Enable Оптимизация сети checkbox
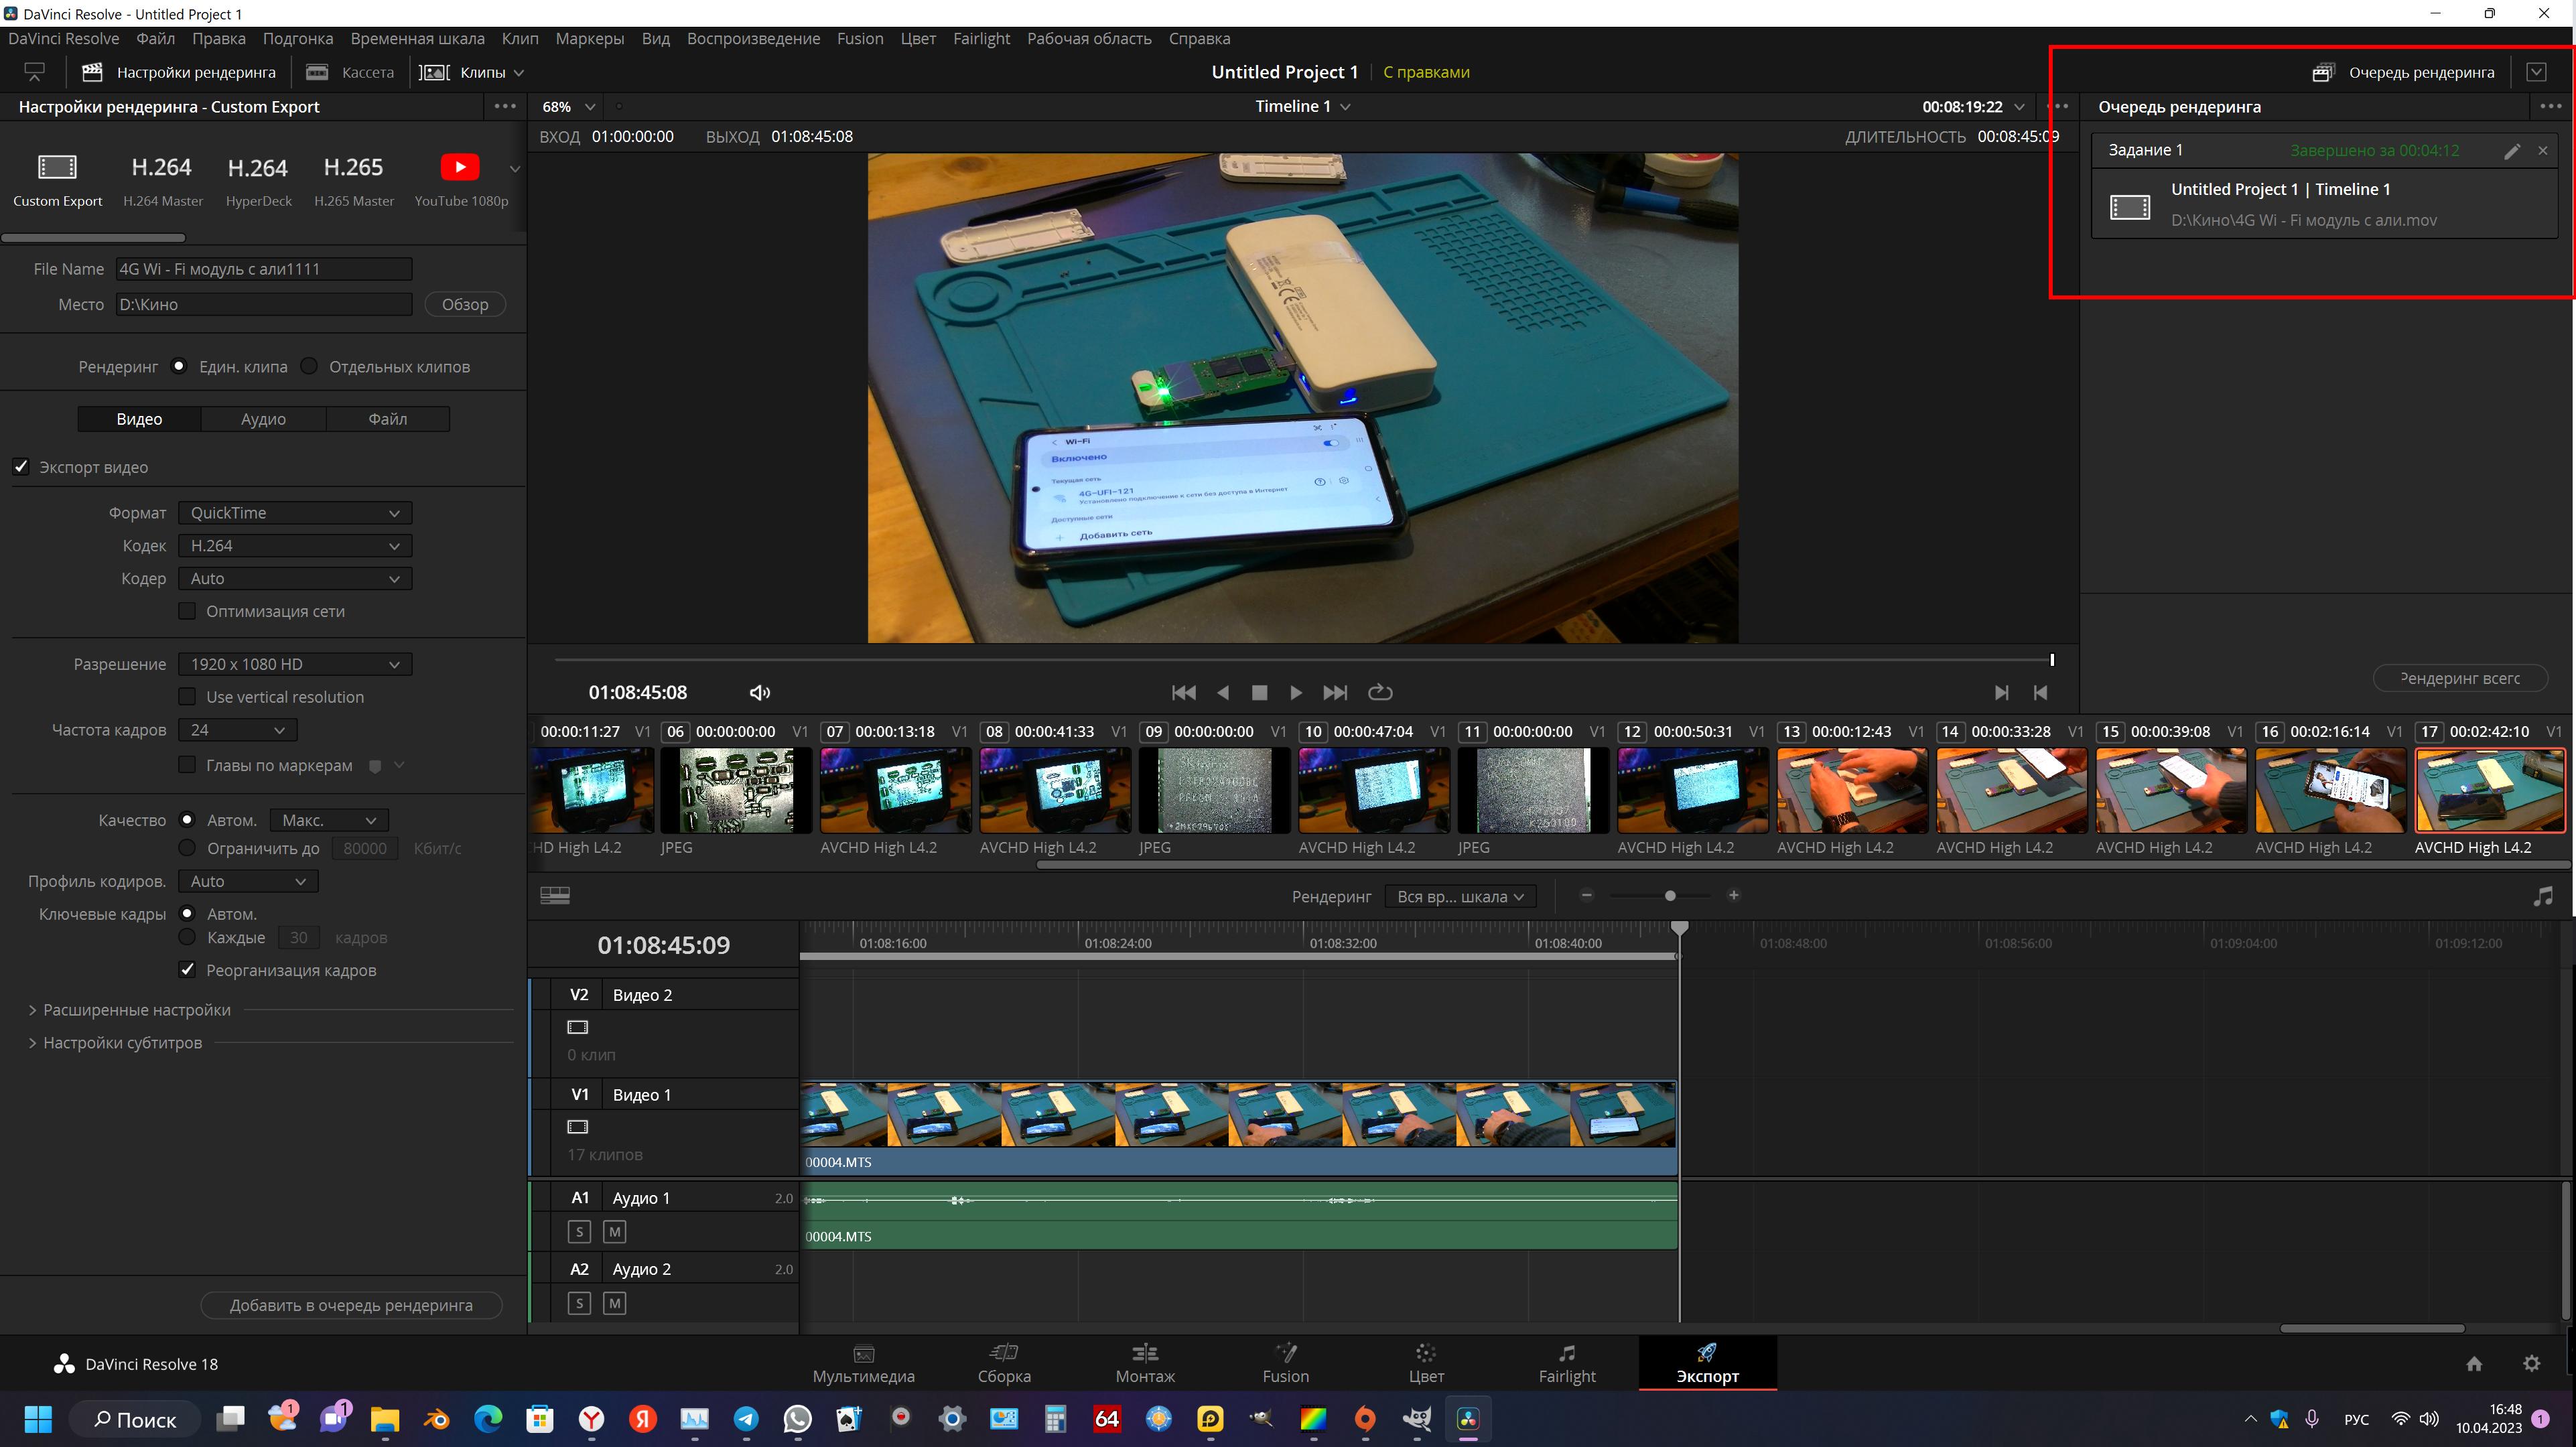The height and width of the screenshot is (1447, 2576). coord(187,611)
